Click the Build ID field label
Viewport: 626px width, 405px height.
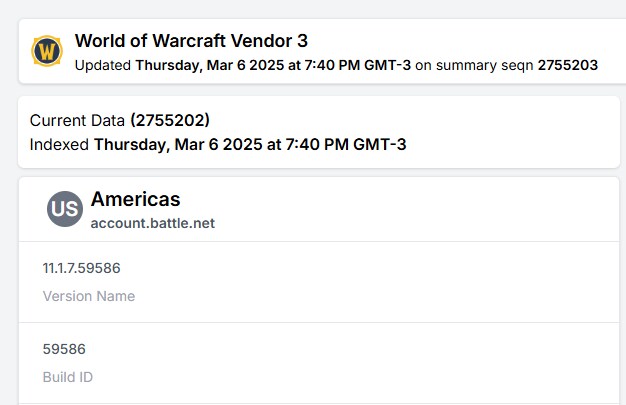pos(68,377)
